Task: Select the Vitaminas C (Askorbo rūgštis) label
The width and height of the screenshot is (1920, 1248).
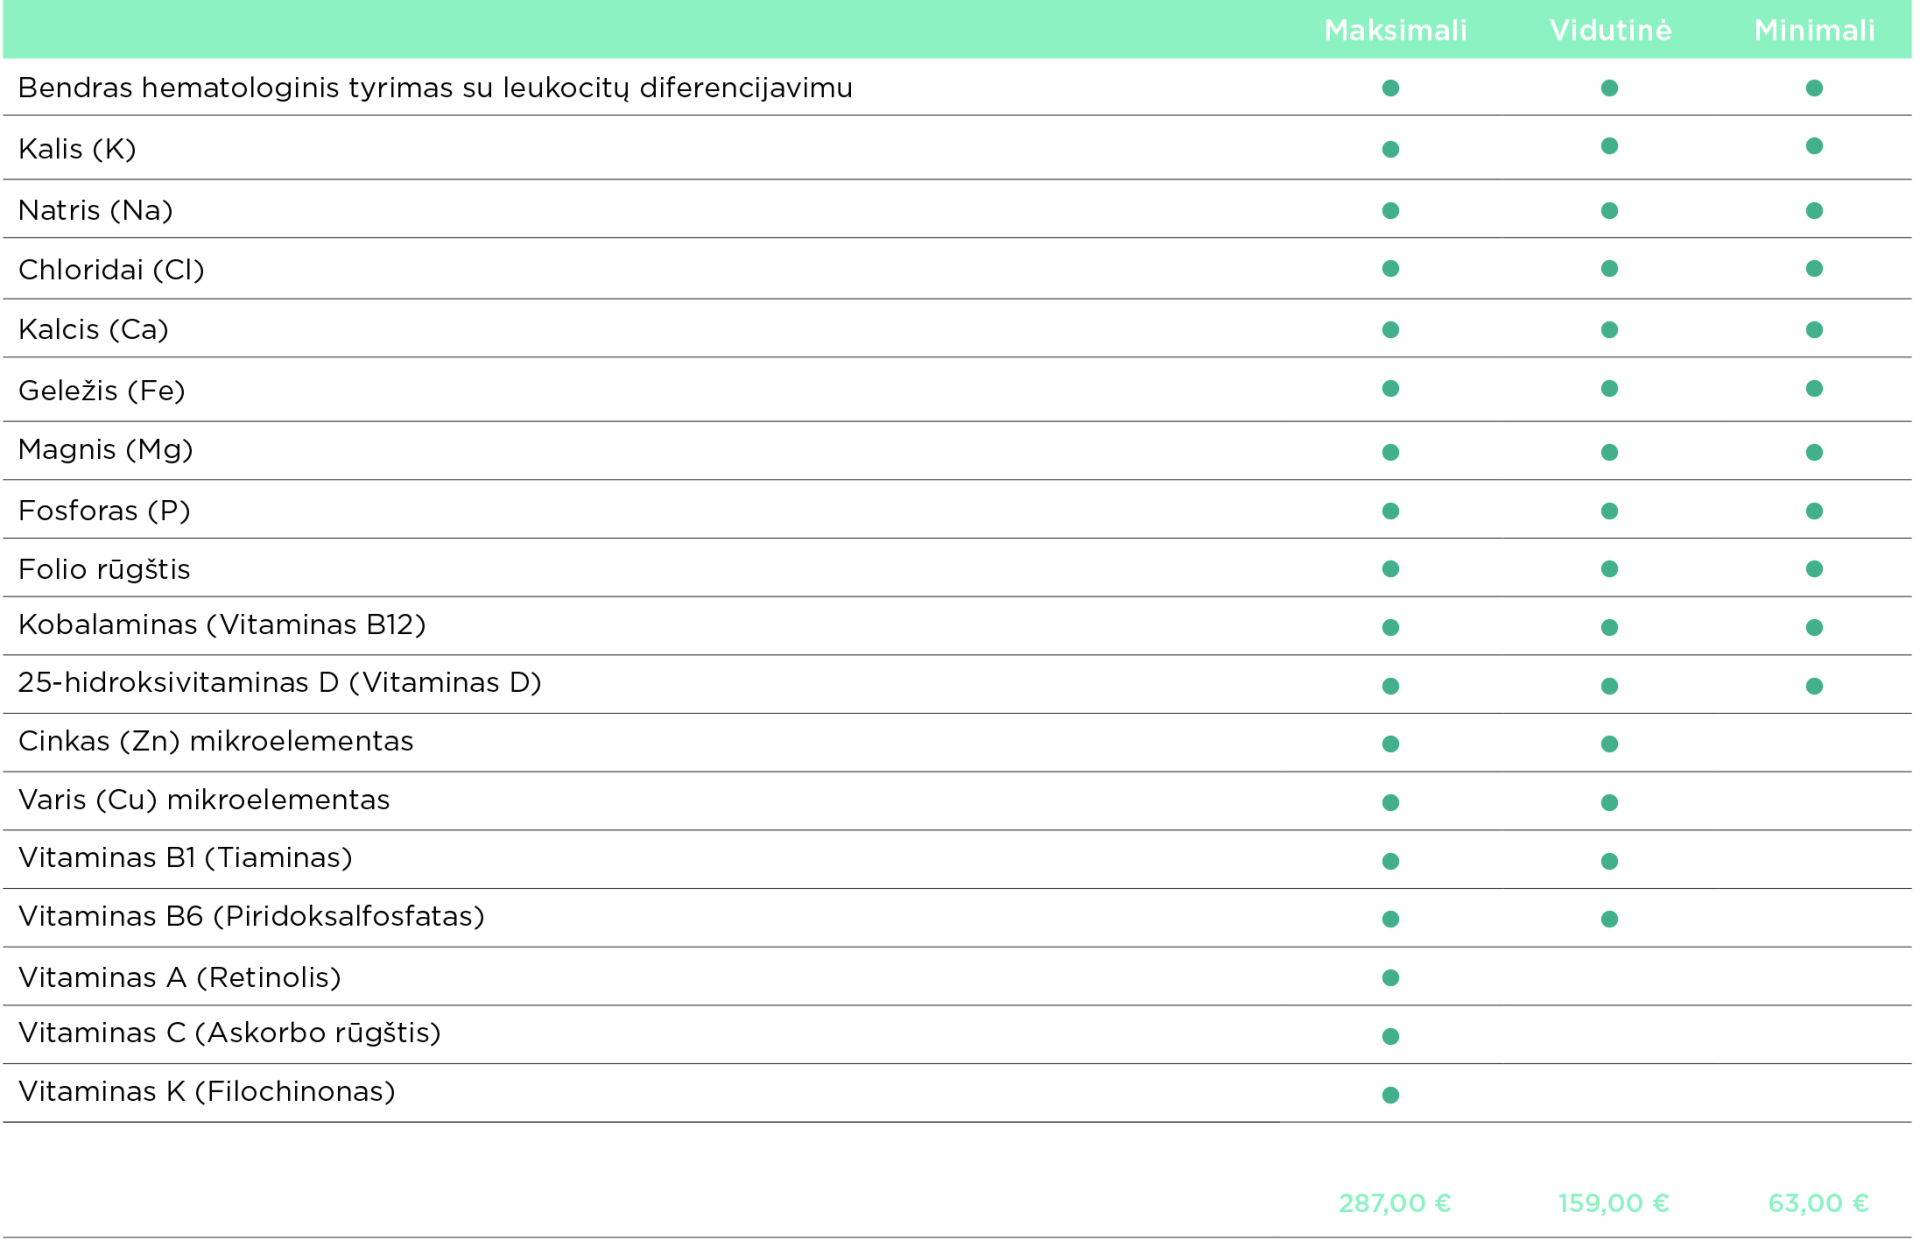Action: click(x=229, y=1033)
